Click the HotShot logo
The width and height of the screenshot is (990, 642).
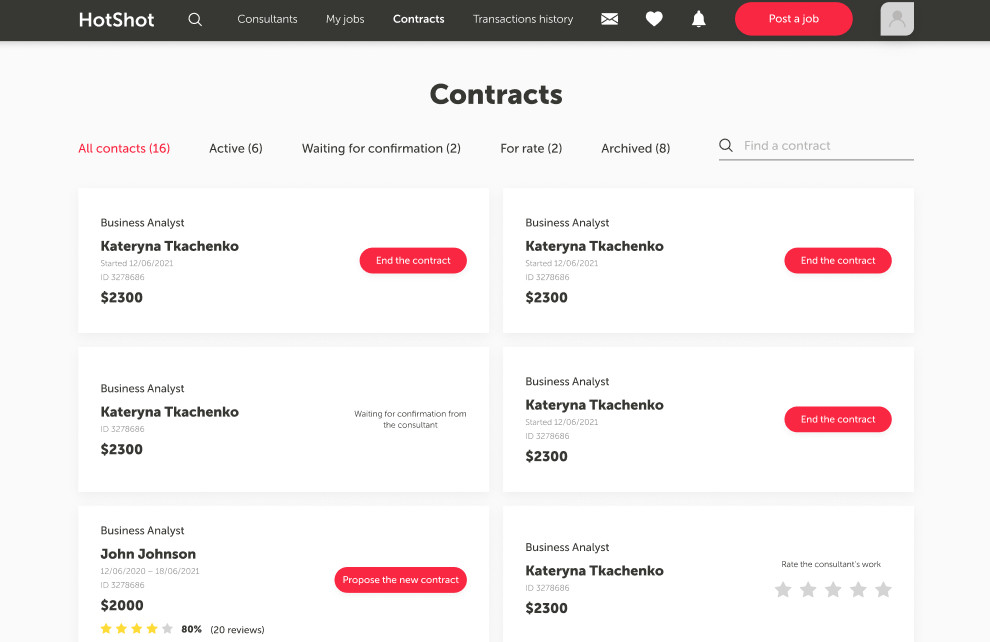(x=116, y=20)
